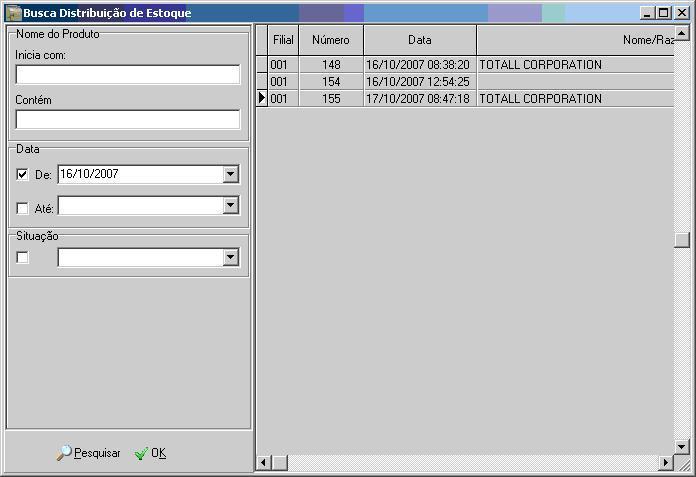Open the De date dropdown
The width and height of the screenshot is (696, 477).
tap(231, 174)
